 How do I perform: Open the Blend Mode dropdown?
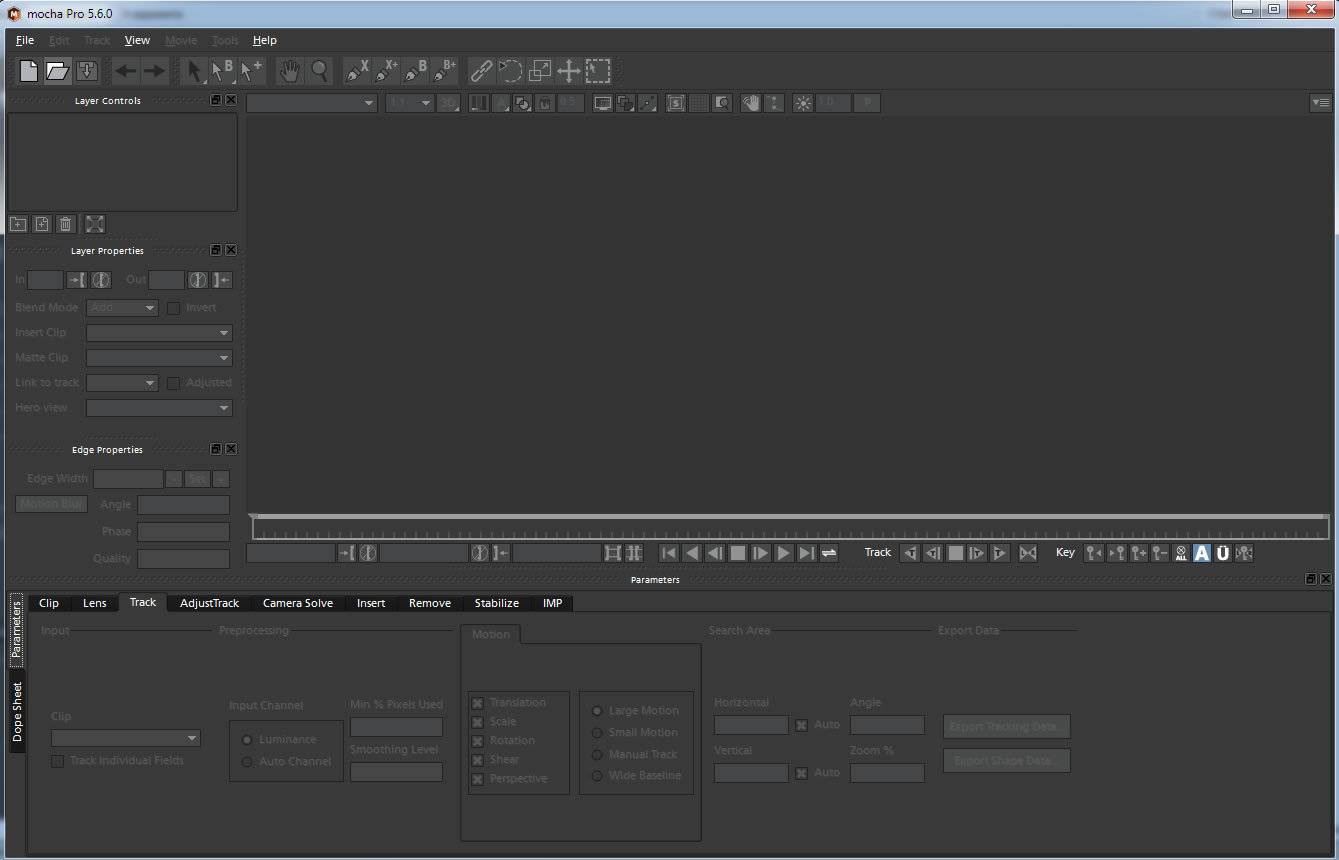click(122, 308)
